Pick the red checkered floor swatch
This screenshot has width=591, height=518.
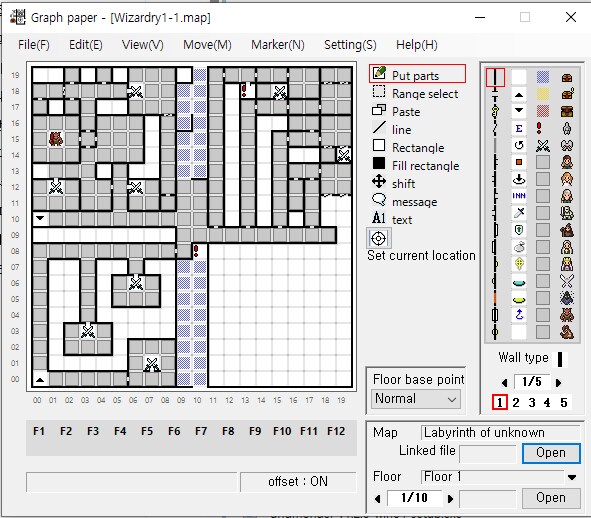543,111
